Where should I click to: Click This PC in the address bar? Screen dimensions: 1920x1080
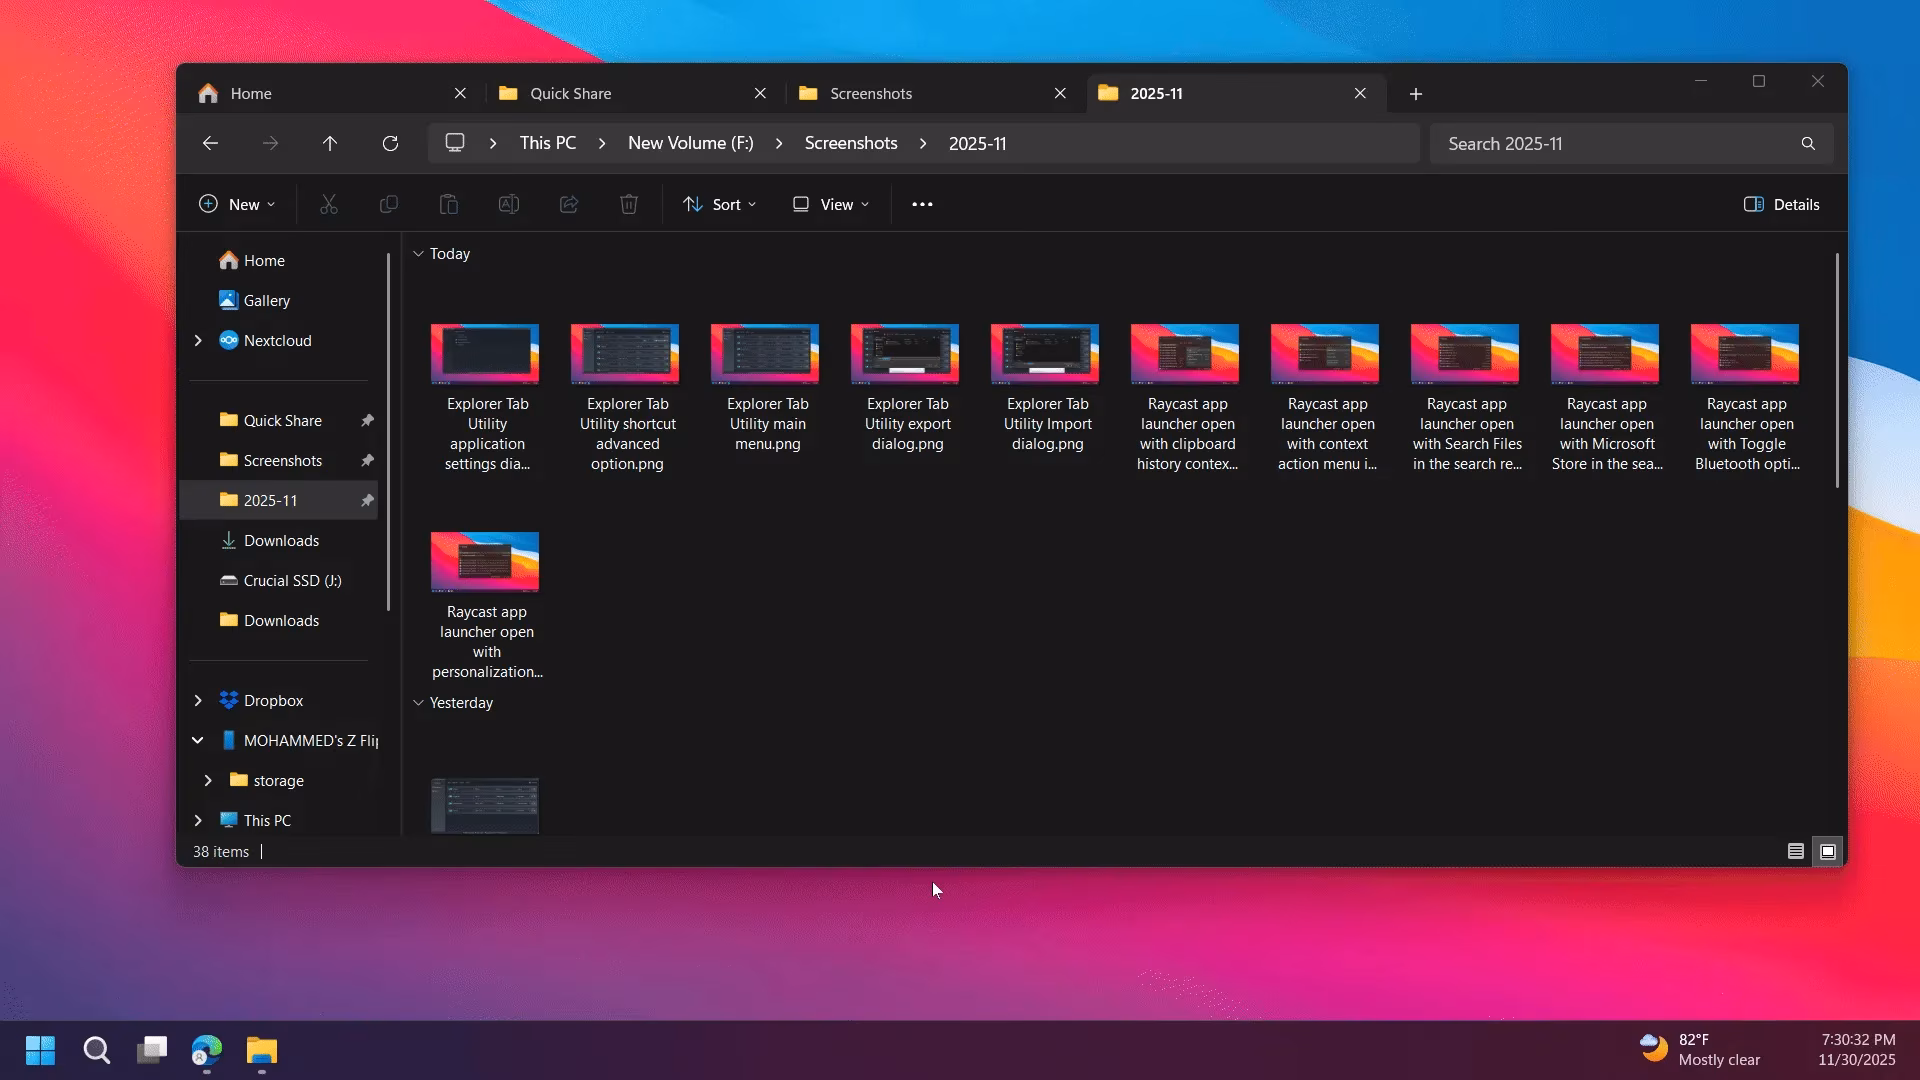coord(548,143)
